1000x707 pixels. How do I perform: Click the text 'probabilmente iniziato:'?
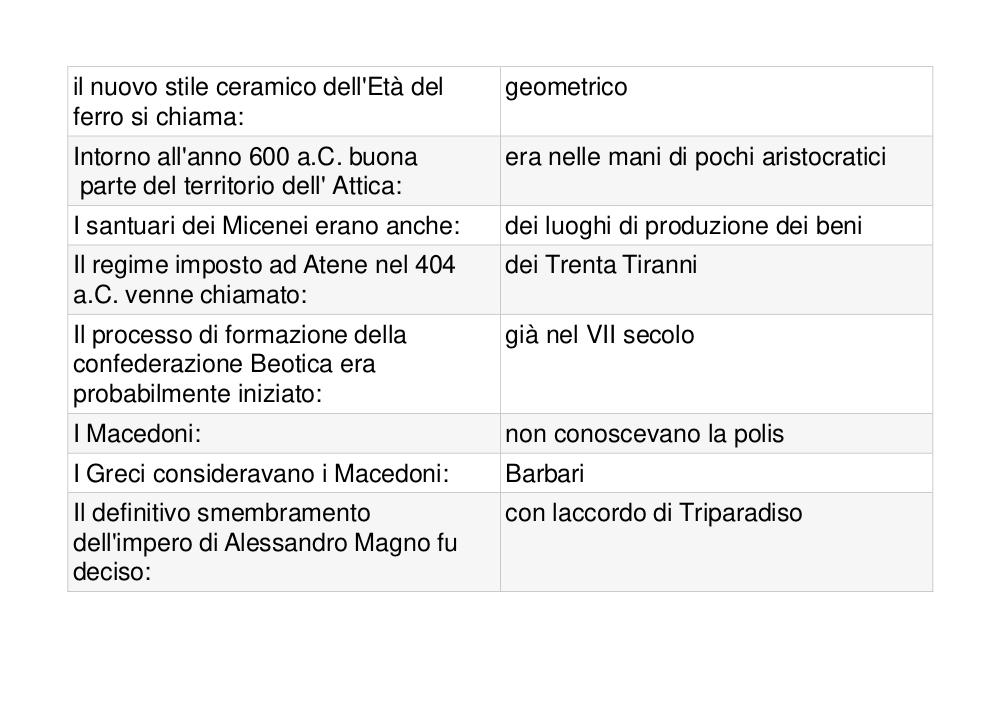click(197, 394)
